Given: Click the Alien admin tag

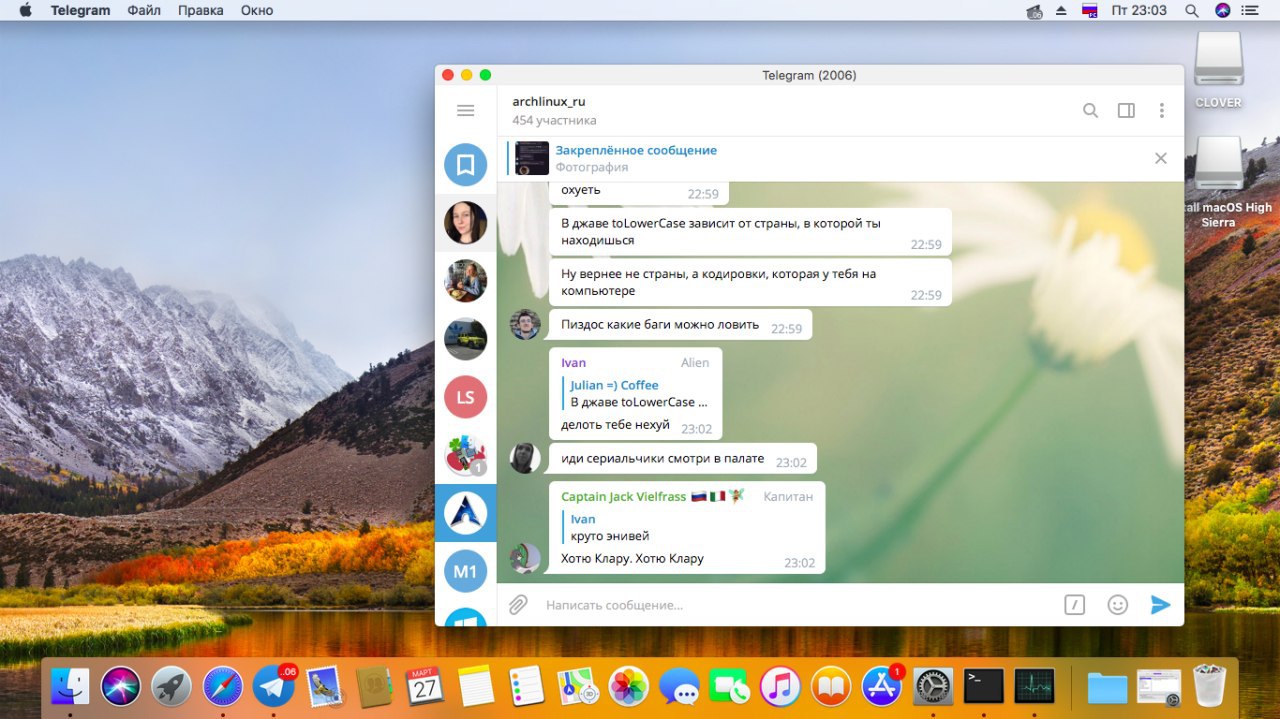Looking at the screenshot, I should tap(695, 363).
